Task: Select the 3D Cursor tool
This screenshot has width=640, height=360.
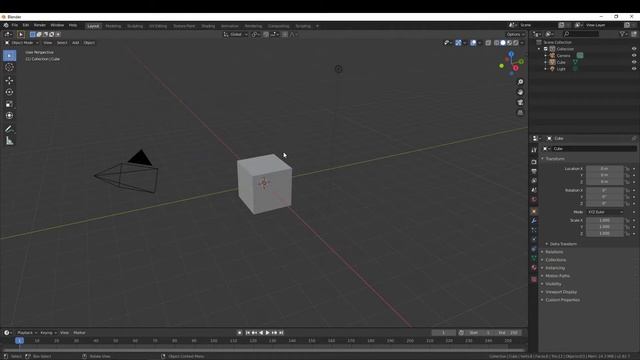Action: click(x=9, y=67)
